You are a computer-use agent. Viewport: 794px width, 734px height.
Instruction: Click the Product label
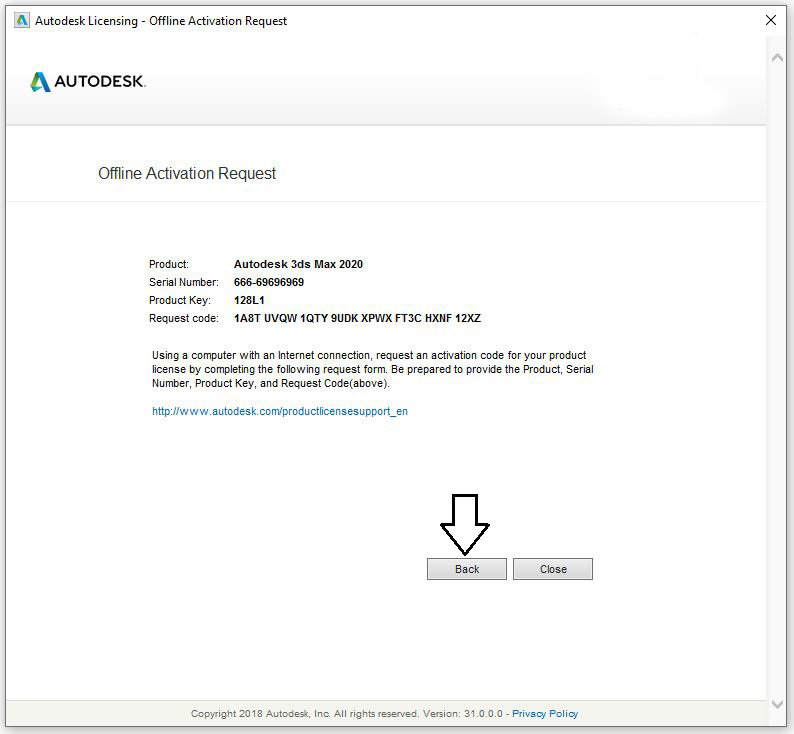click(x=169, y=264)
